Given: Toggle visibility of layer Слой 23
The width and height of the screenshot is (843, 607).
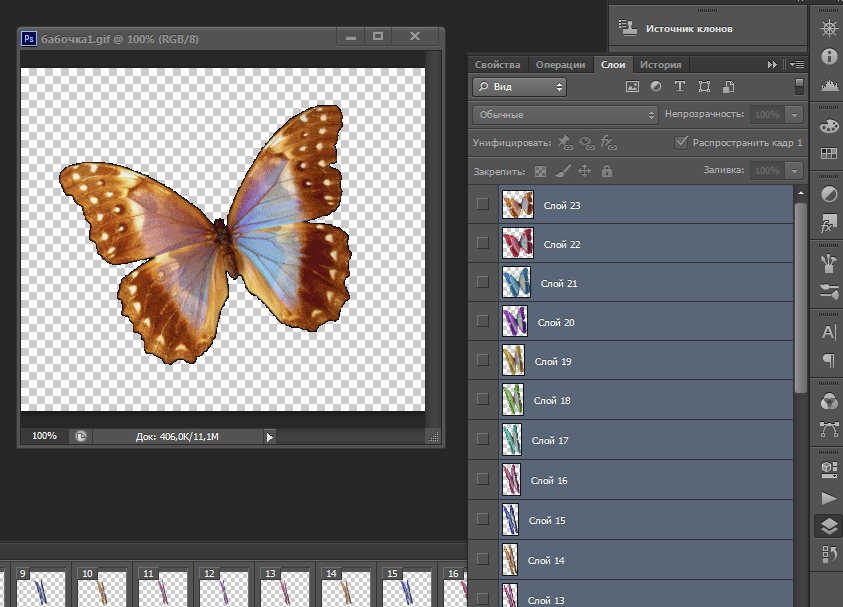Looking at the screenshot, I should [483, 204].
